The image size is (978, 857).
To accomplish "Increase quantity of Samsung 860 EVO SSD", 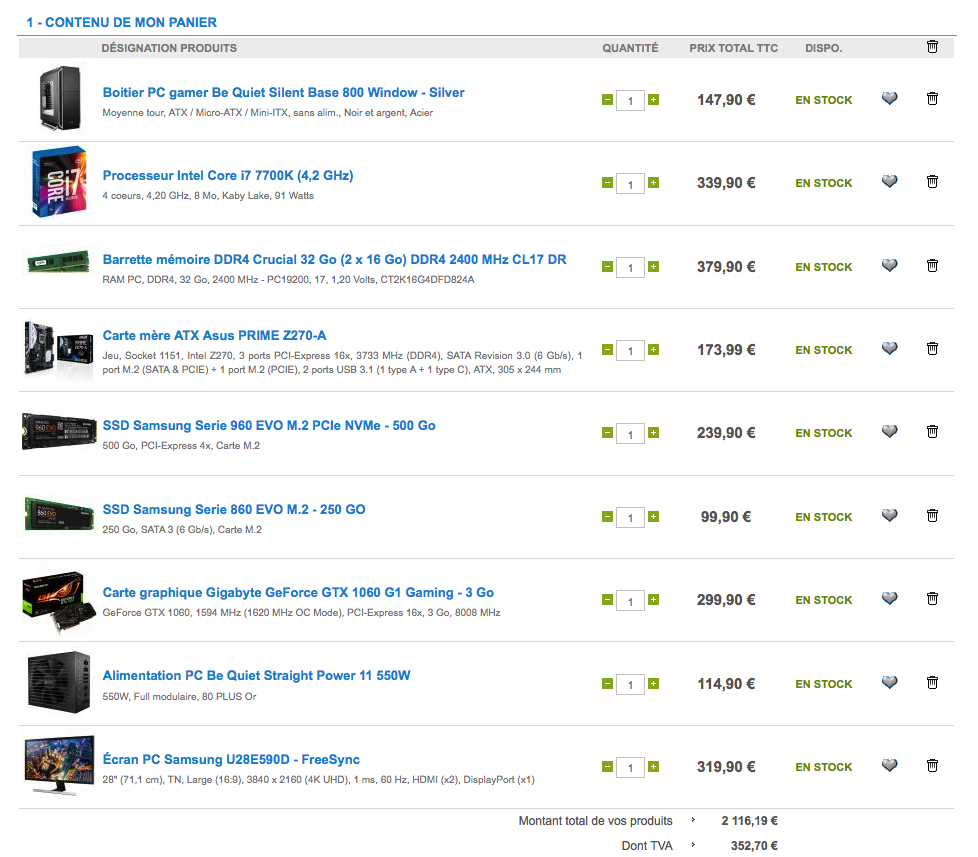I will (653, 517).
